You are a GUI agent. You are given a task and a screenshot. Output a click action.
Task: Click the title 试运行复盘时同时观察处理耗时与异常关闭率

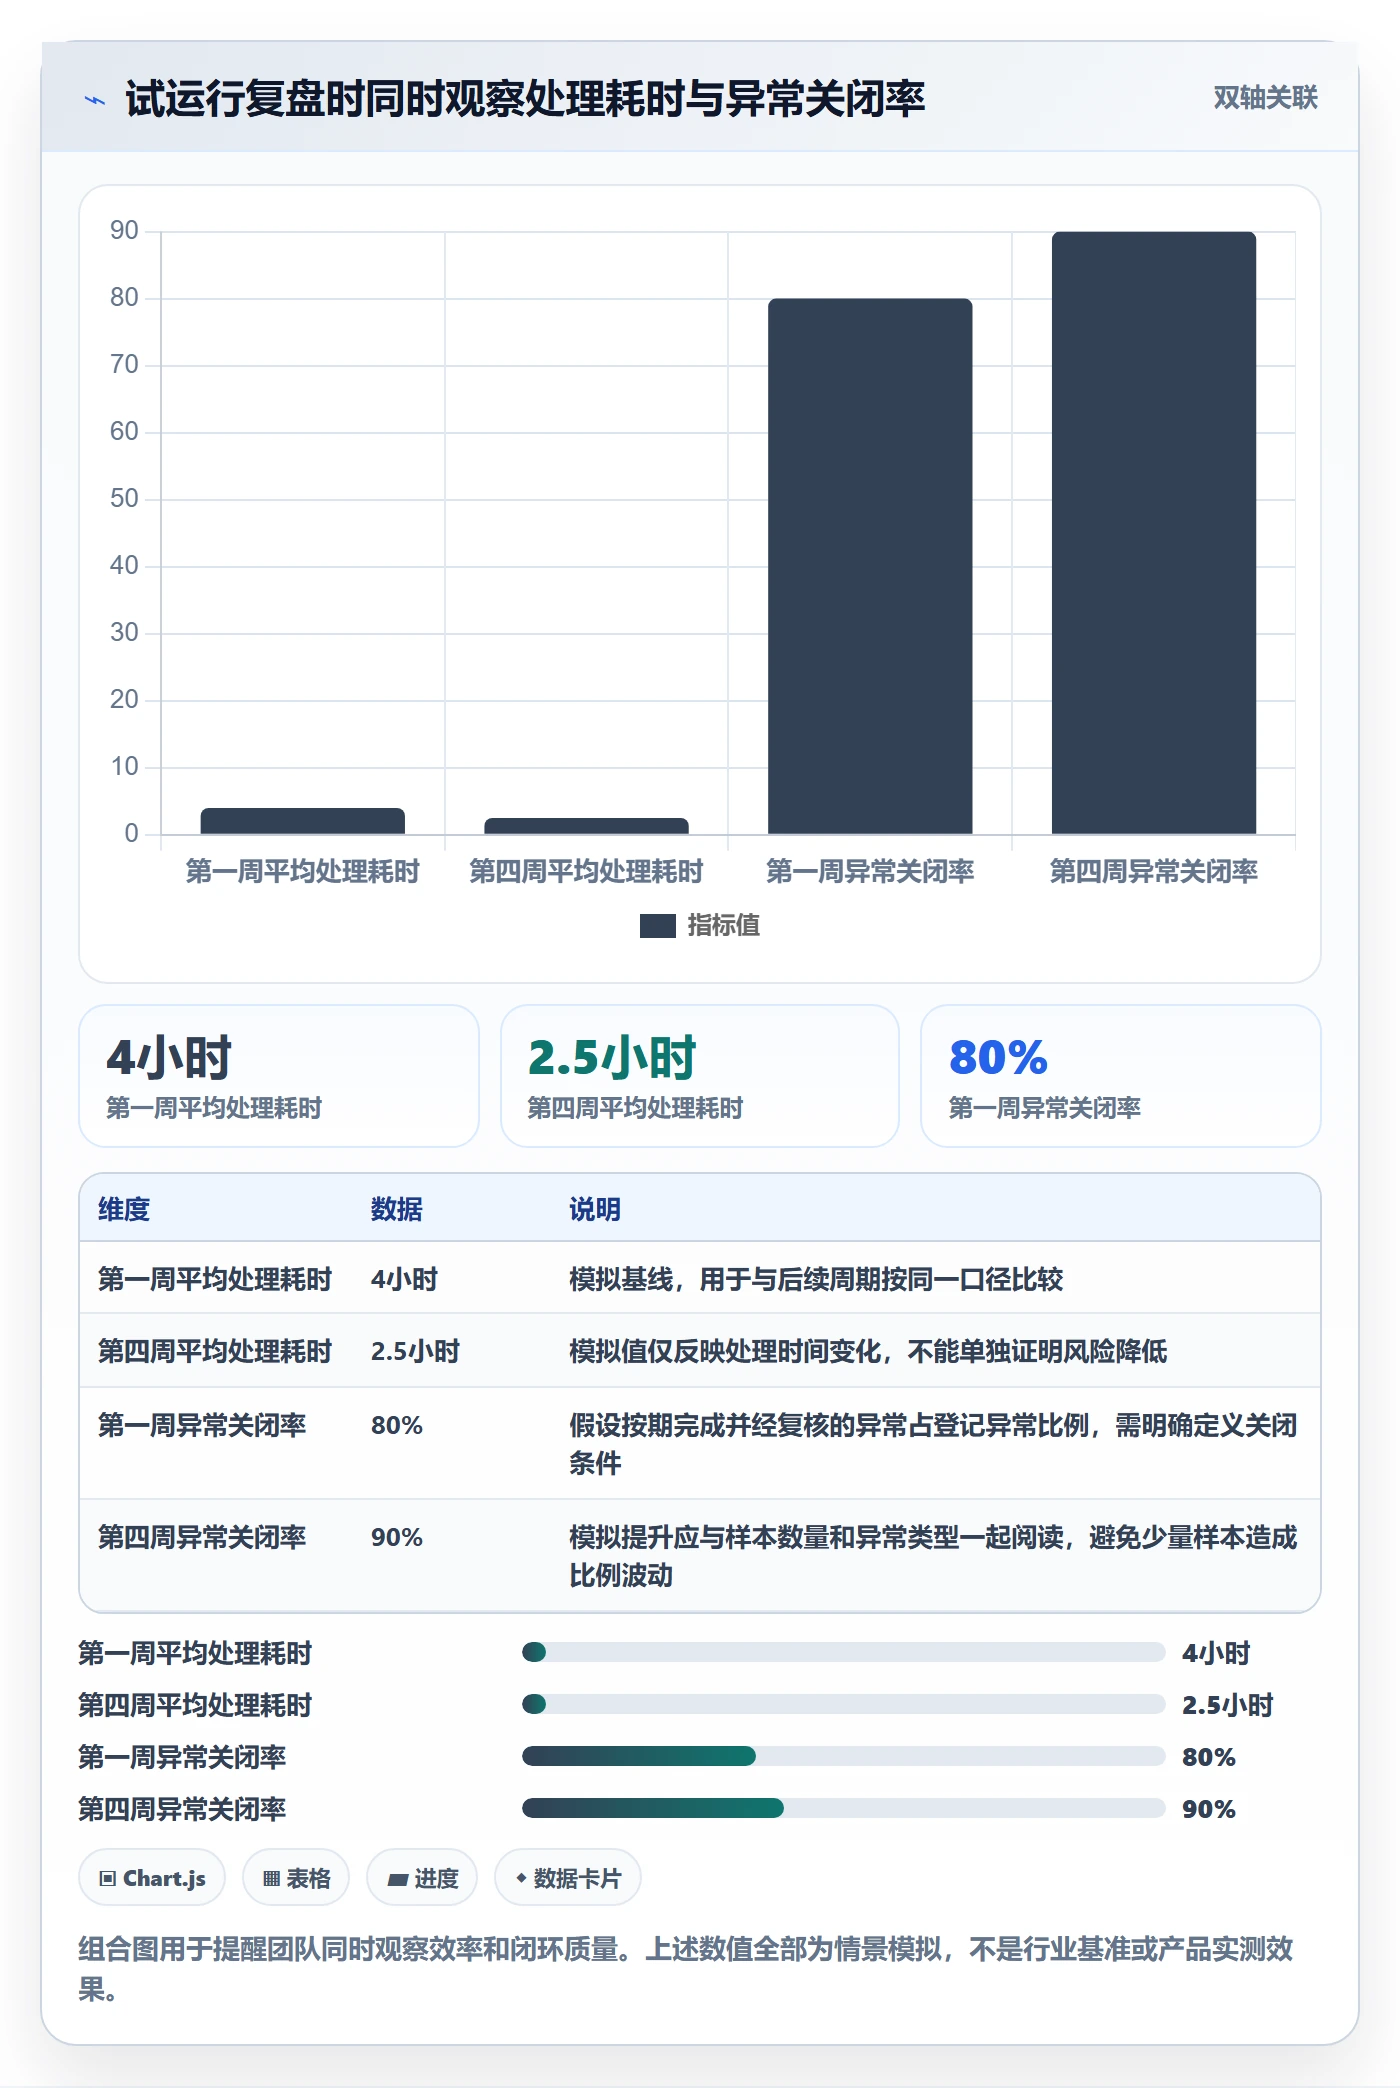(525, 100)
